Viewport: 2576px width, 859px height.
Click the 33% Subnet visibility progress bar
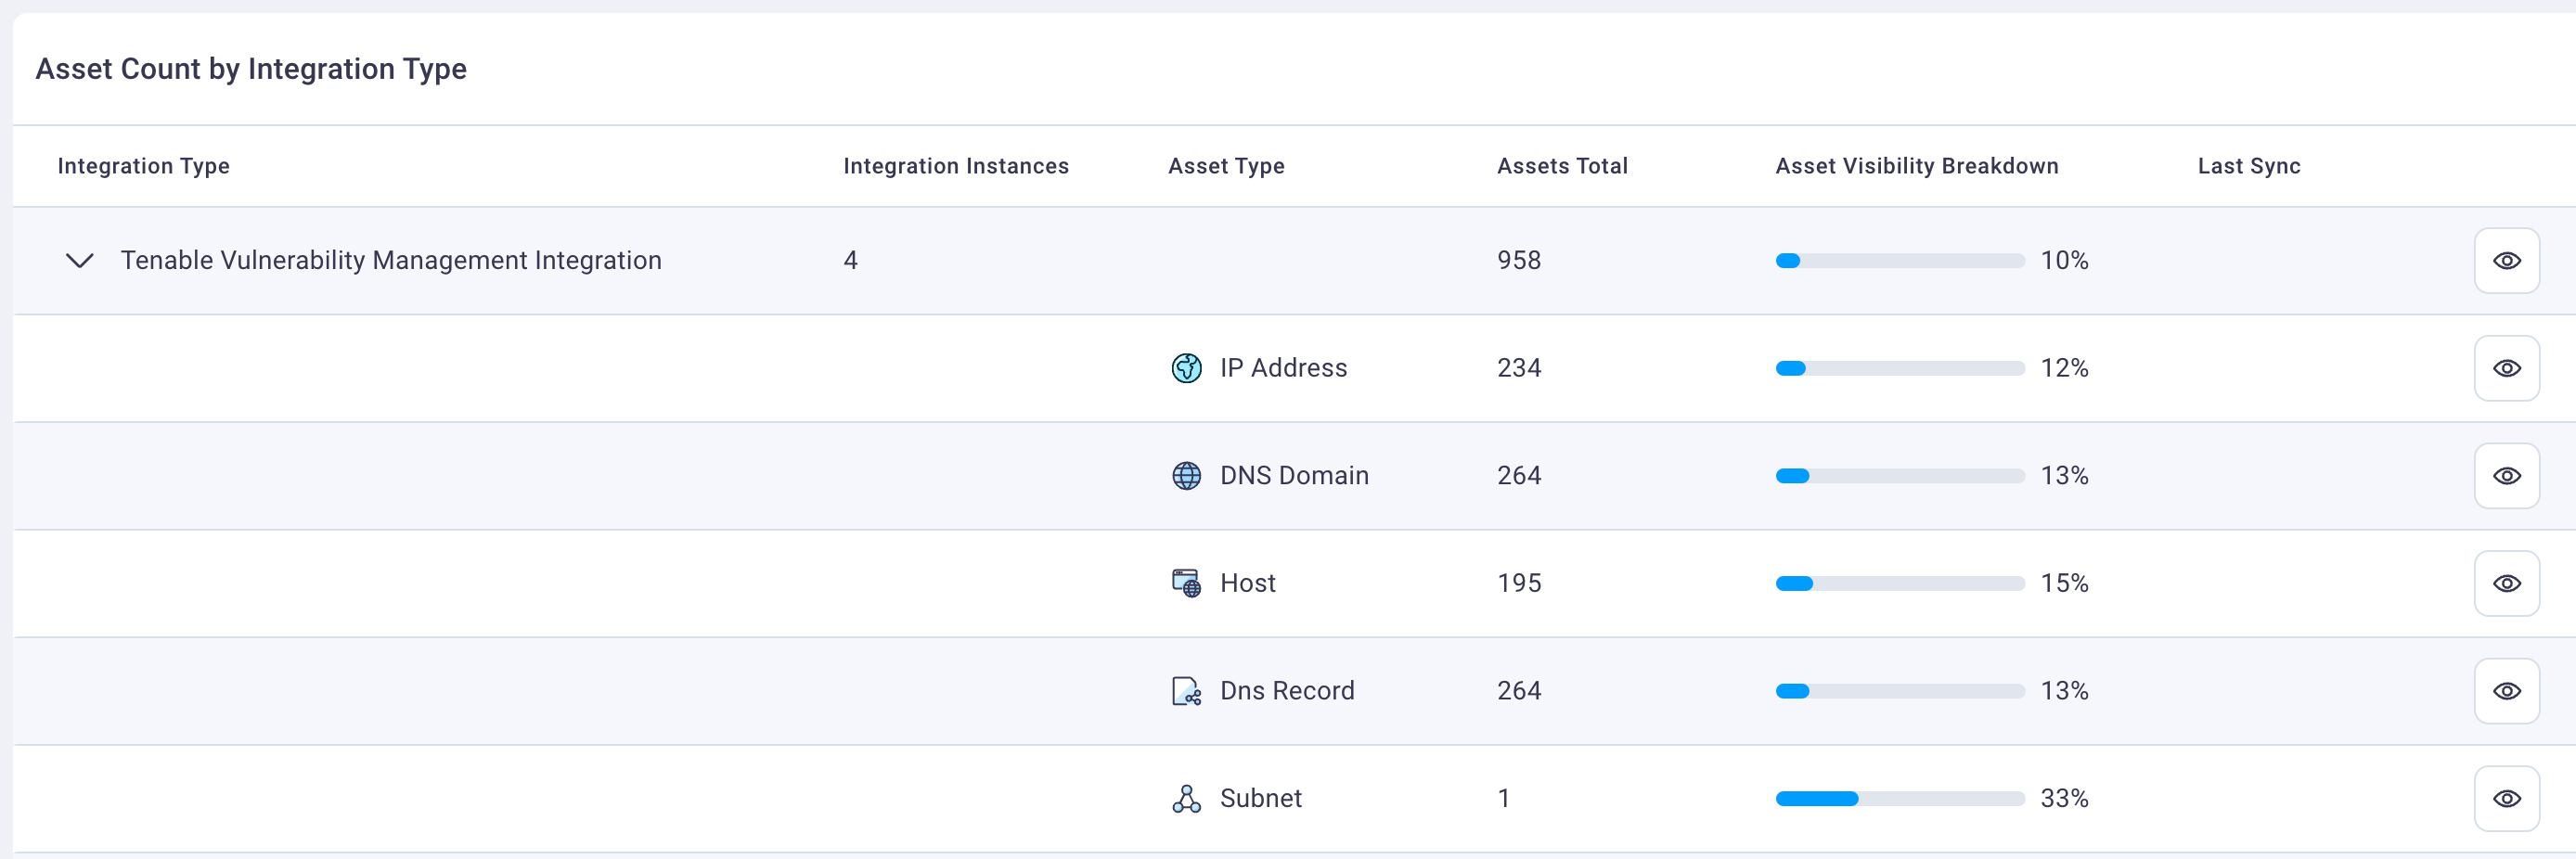click(x=1900, y=798)
